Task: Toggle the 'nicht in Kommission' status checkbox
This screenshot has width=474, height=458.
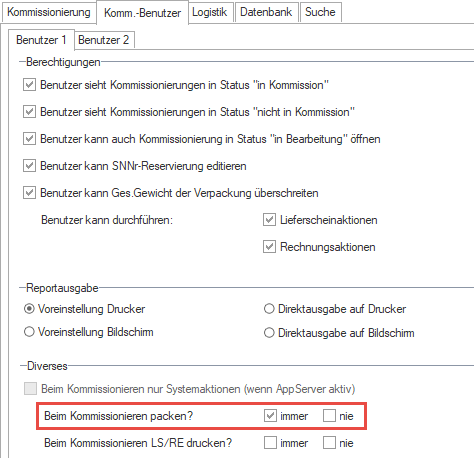Action: click(29, 112)
